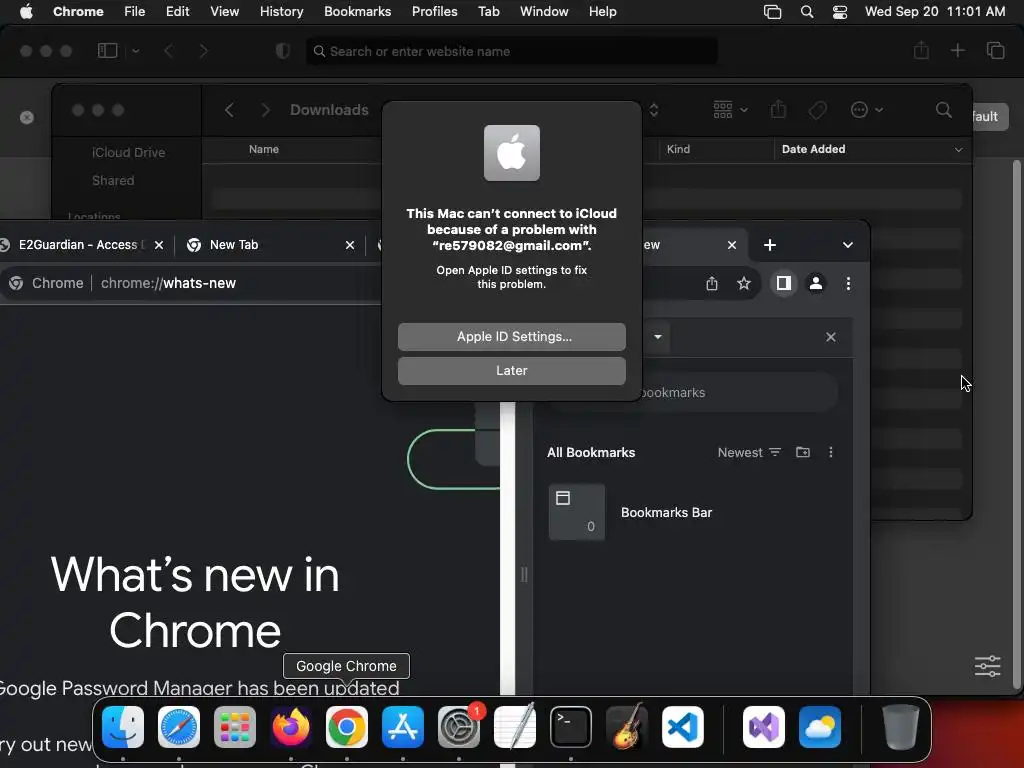Click Safari share icon in toolbar
Image resolution: width=1024 pixels, height=768 pixels.
tap(921, 50)
